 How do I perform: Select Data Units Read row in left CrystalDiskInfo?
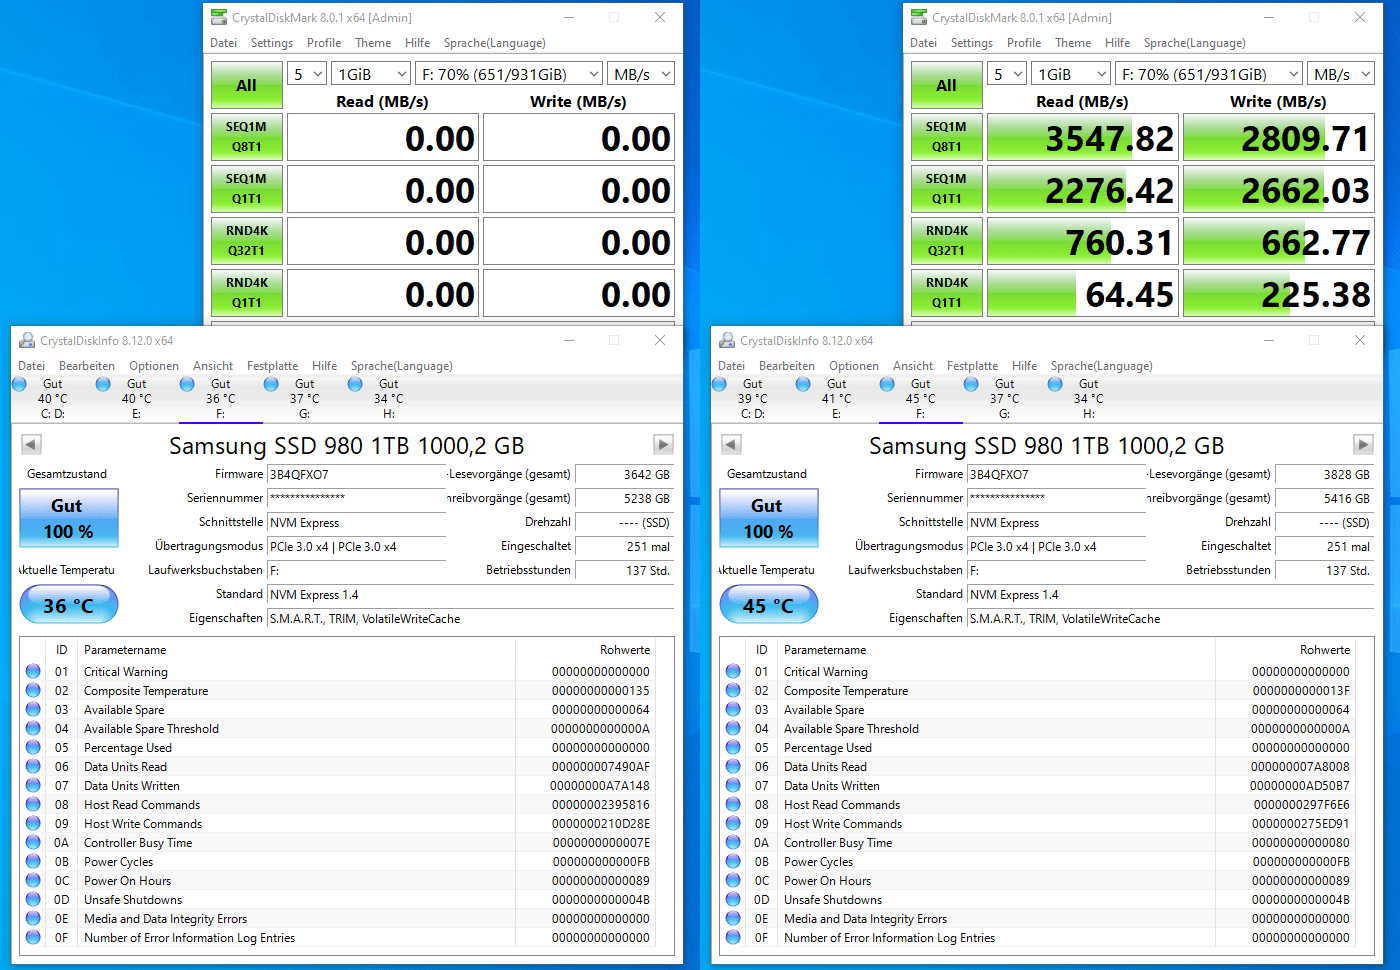point(338,767)
